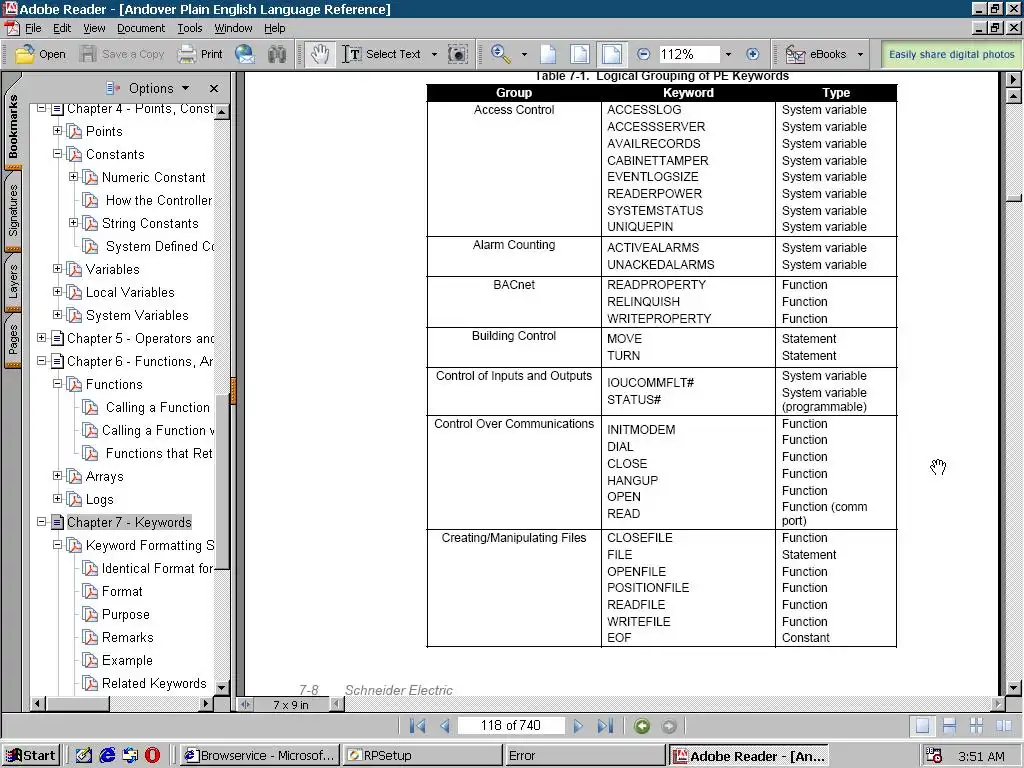
Task: Open the zoom percentage dropdown arrow
Action: pyautogui.click(x=728, y=54)
